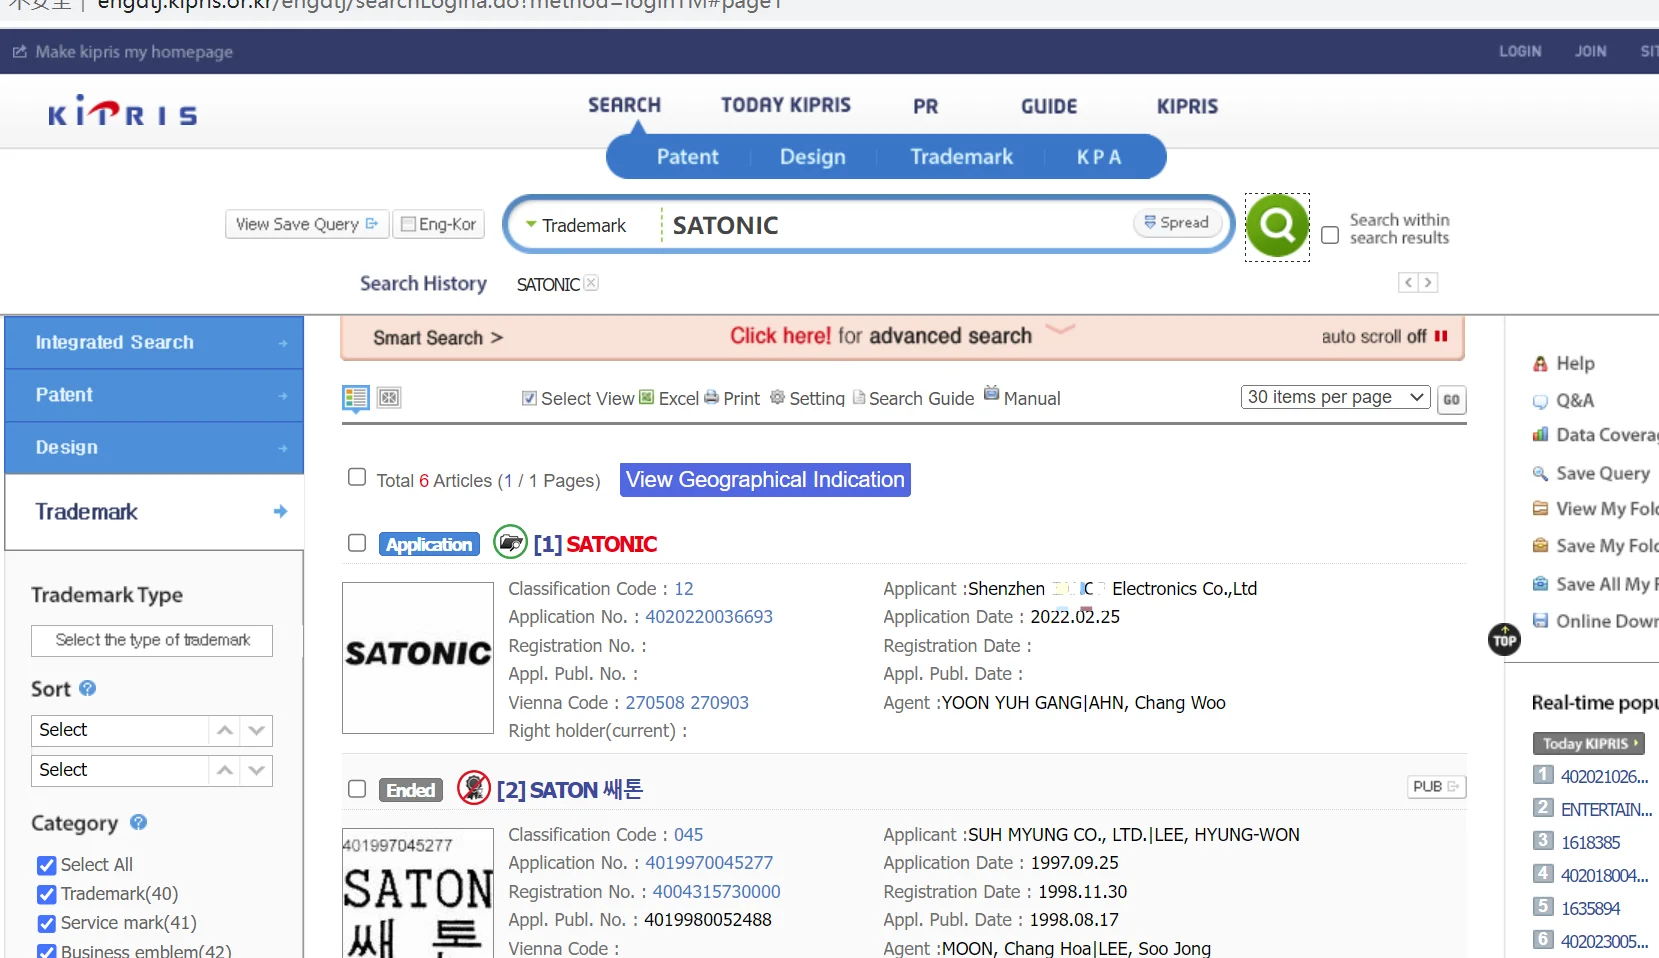Viewport: 1659px width, 958px height.
Task: Switch to the Design search tab
Action: coord(813,157)
